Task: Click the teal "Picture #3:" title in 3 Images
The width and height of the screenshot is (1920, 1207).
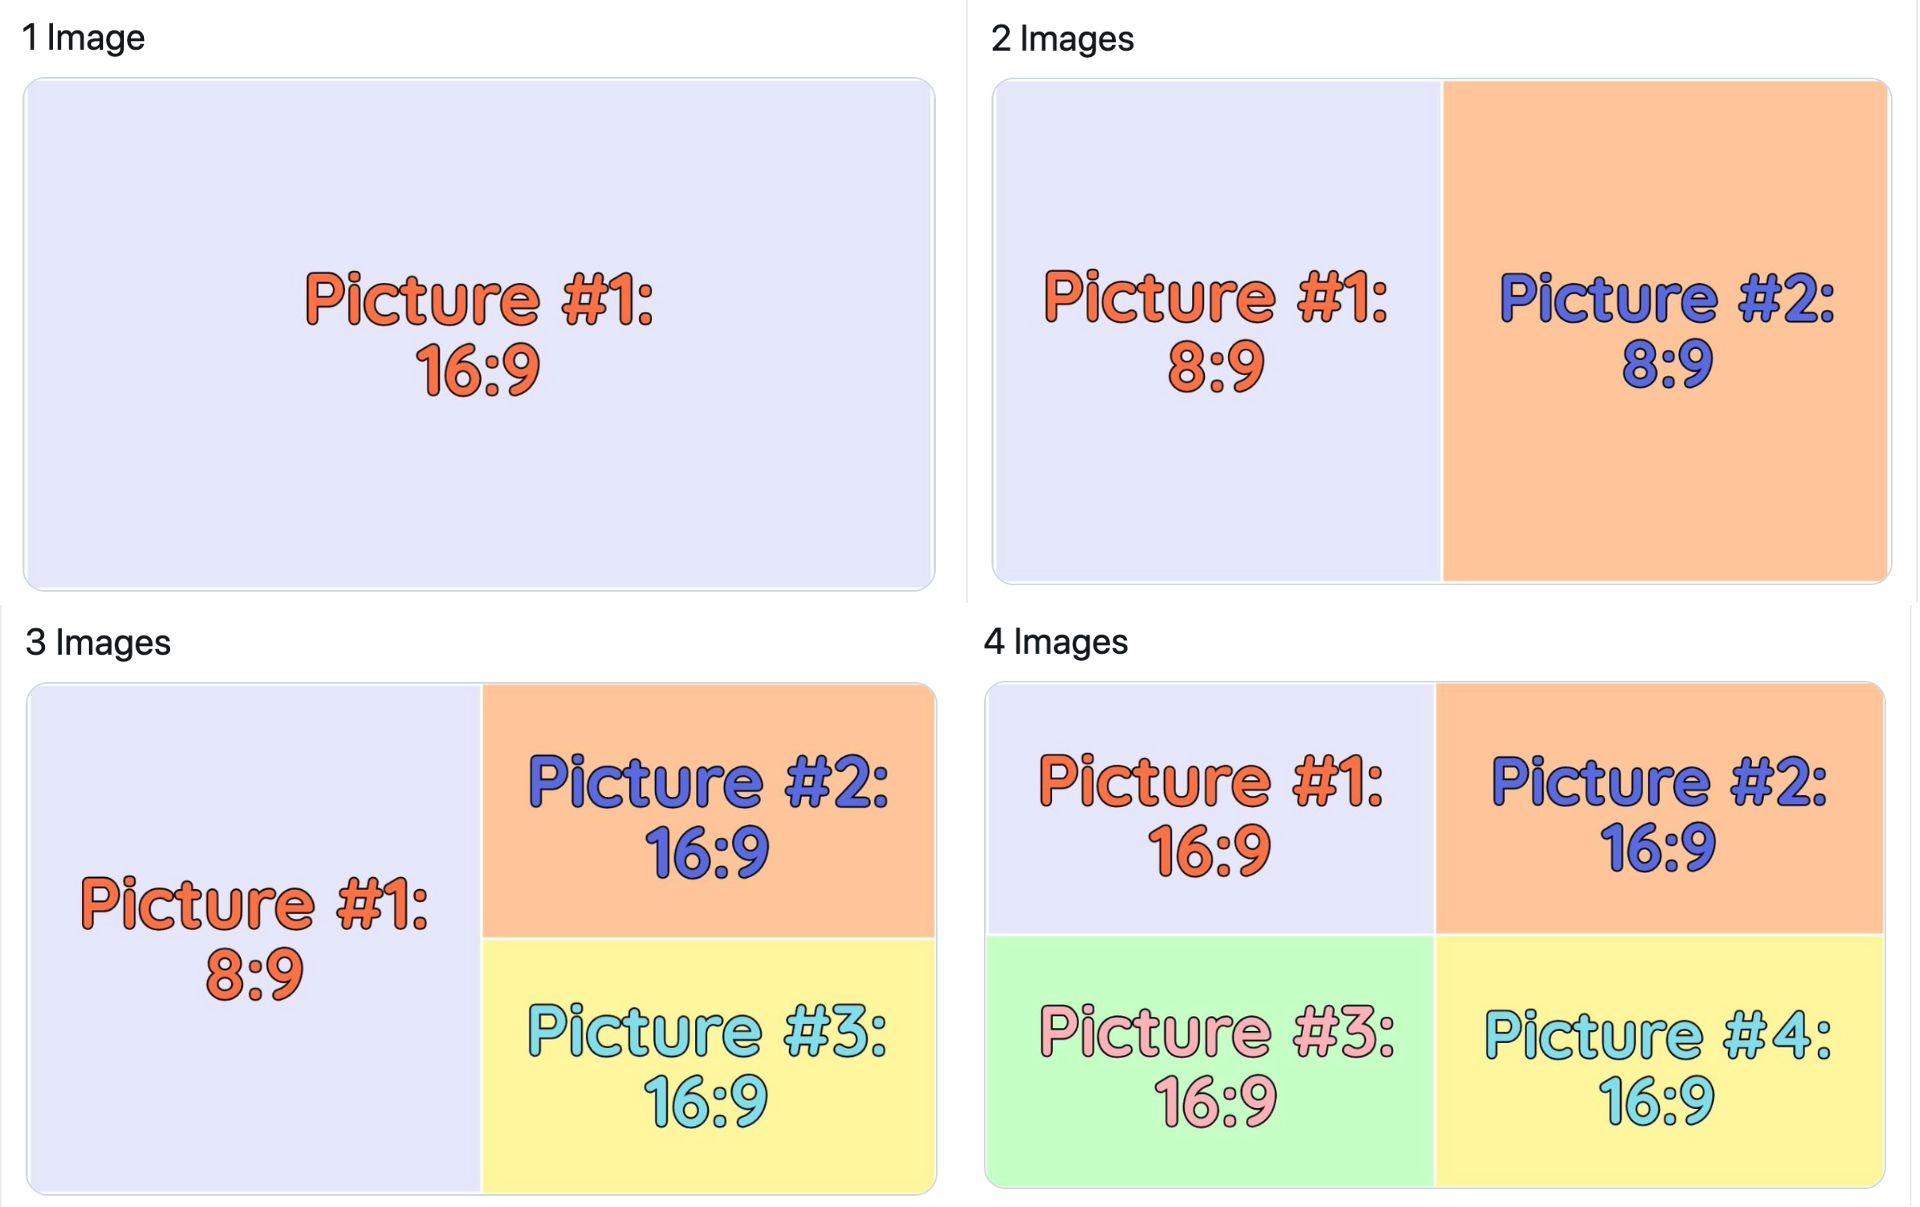Action: (x=707, y=1032)
